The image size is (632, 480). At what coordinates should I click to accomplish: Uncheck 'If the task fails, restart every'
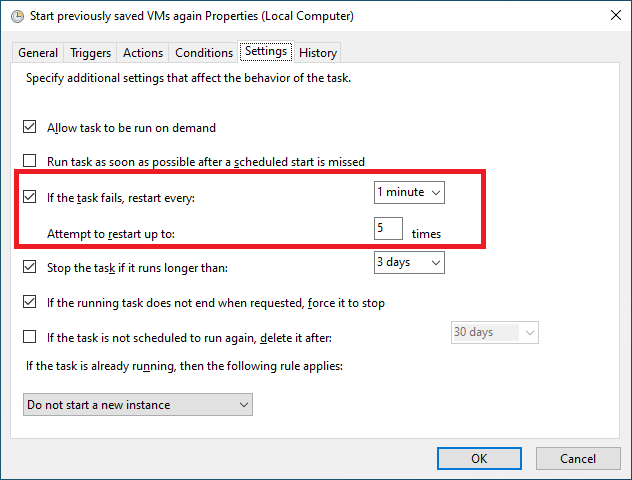pos(29,197)
